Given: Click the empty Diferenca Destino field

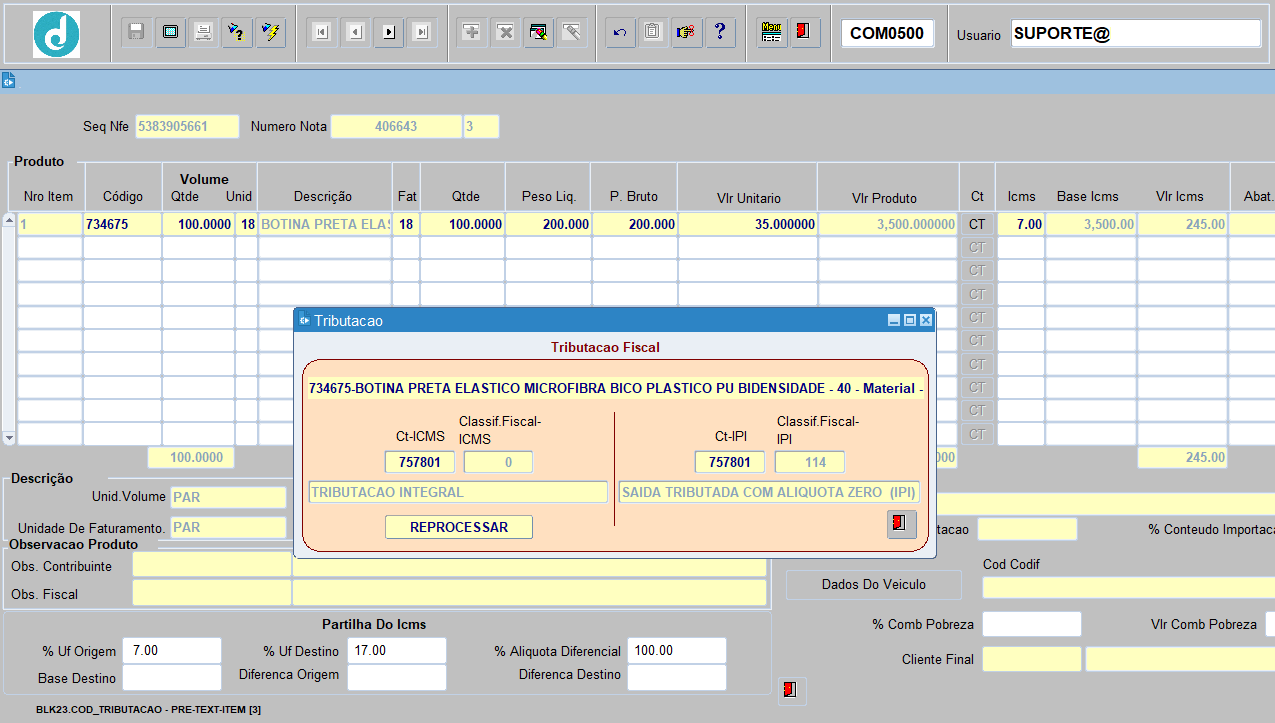Looking at the screenshot, I should (677, 677).
